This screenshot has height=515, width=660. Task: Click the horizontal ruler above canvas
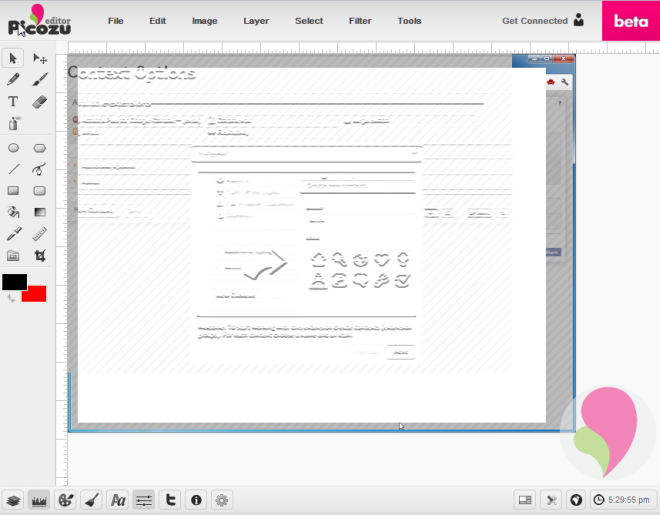click(x=362, y=48)
